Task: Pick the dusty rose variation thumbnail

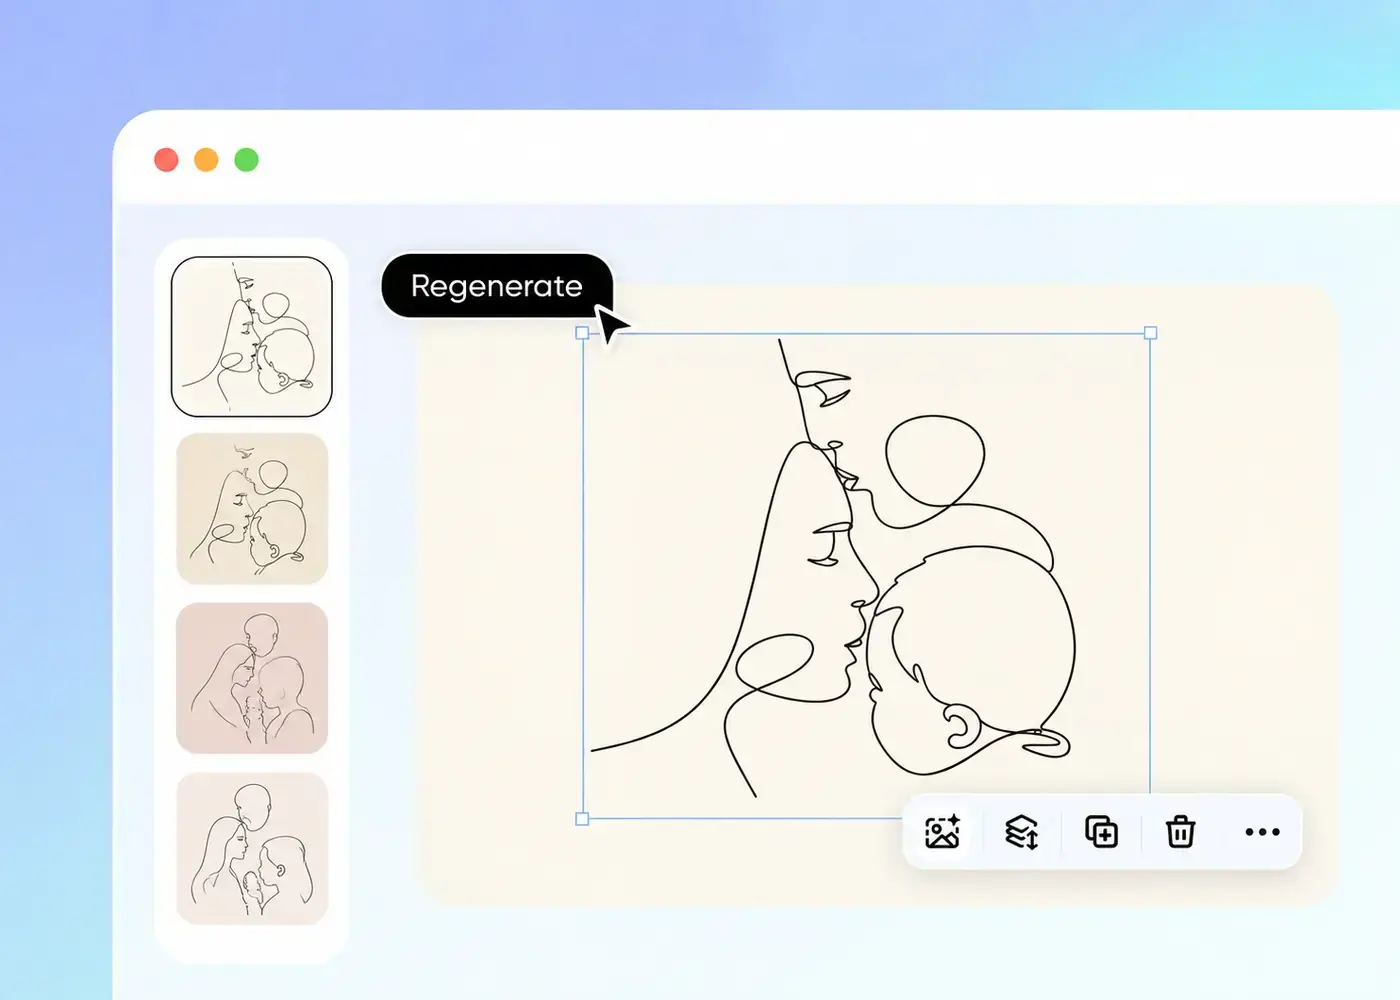Action: coord(252,678)
